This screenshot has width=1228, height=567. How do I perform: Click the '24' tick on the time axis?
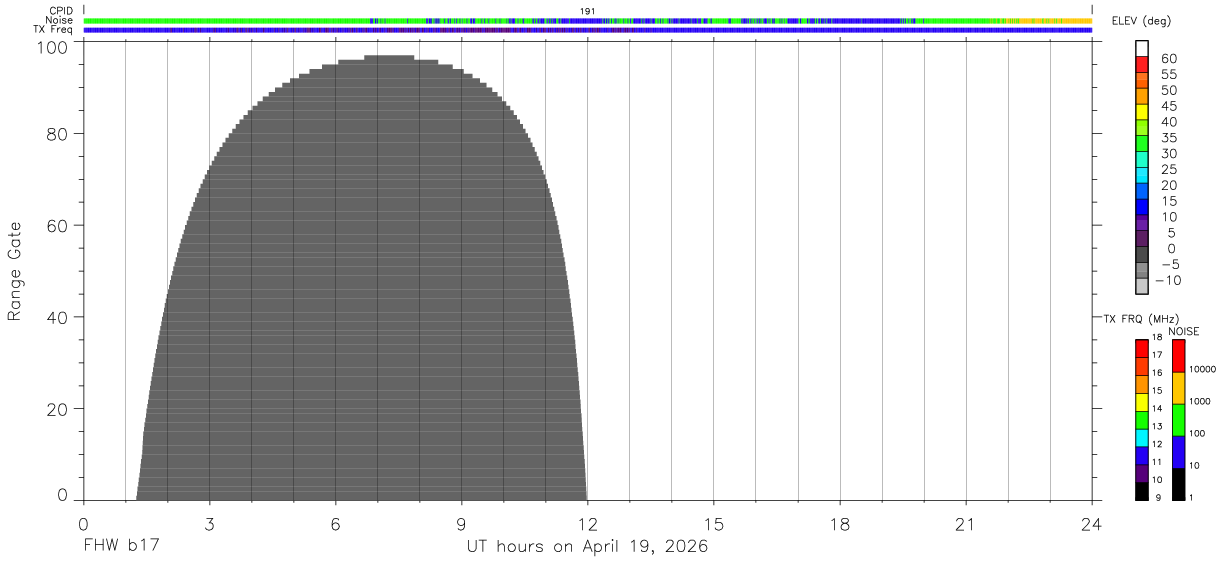[x=1092, y=524]
